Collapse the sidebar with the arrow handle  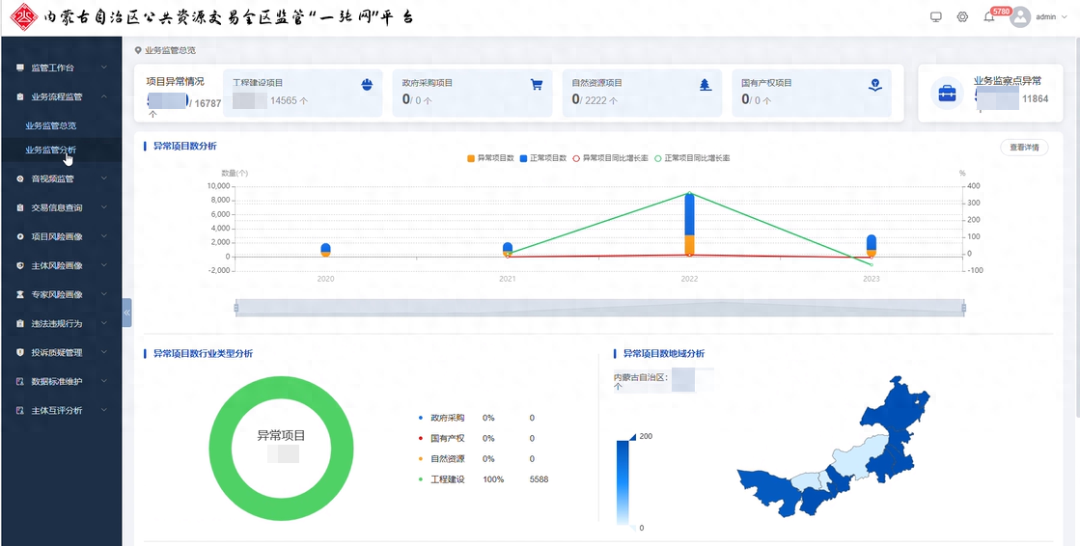click(127, 312)
